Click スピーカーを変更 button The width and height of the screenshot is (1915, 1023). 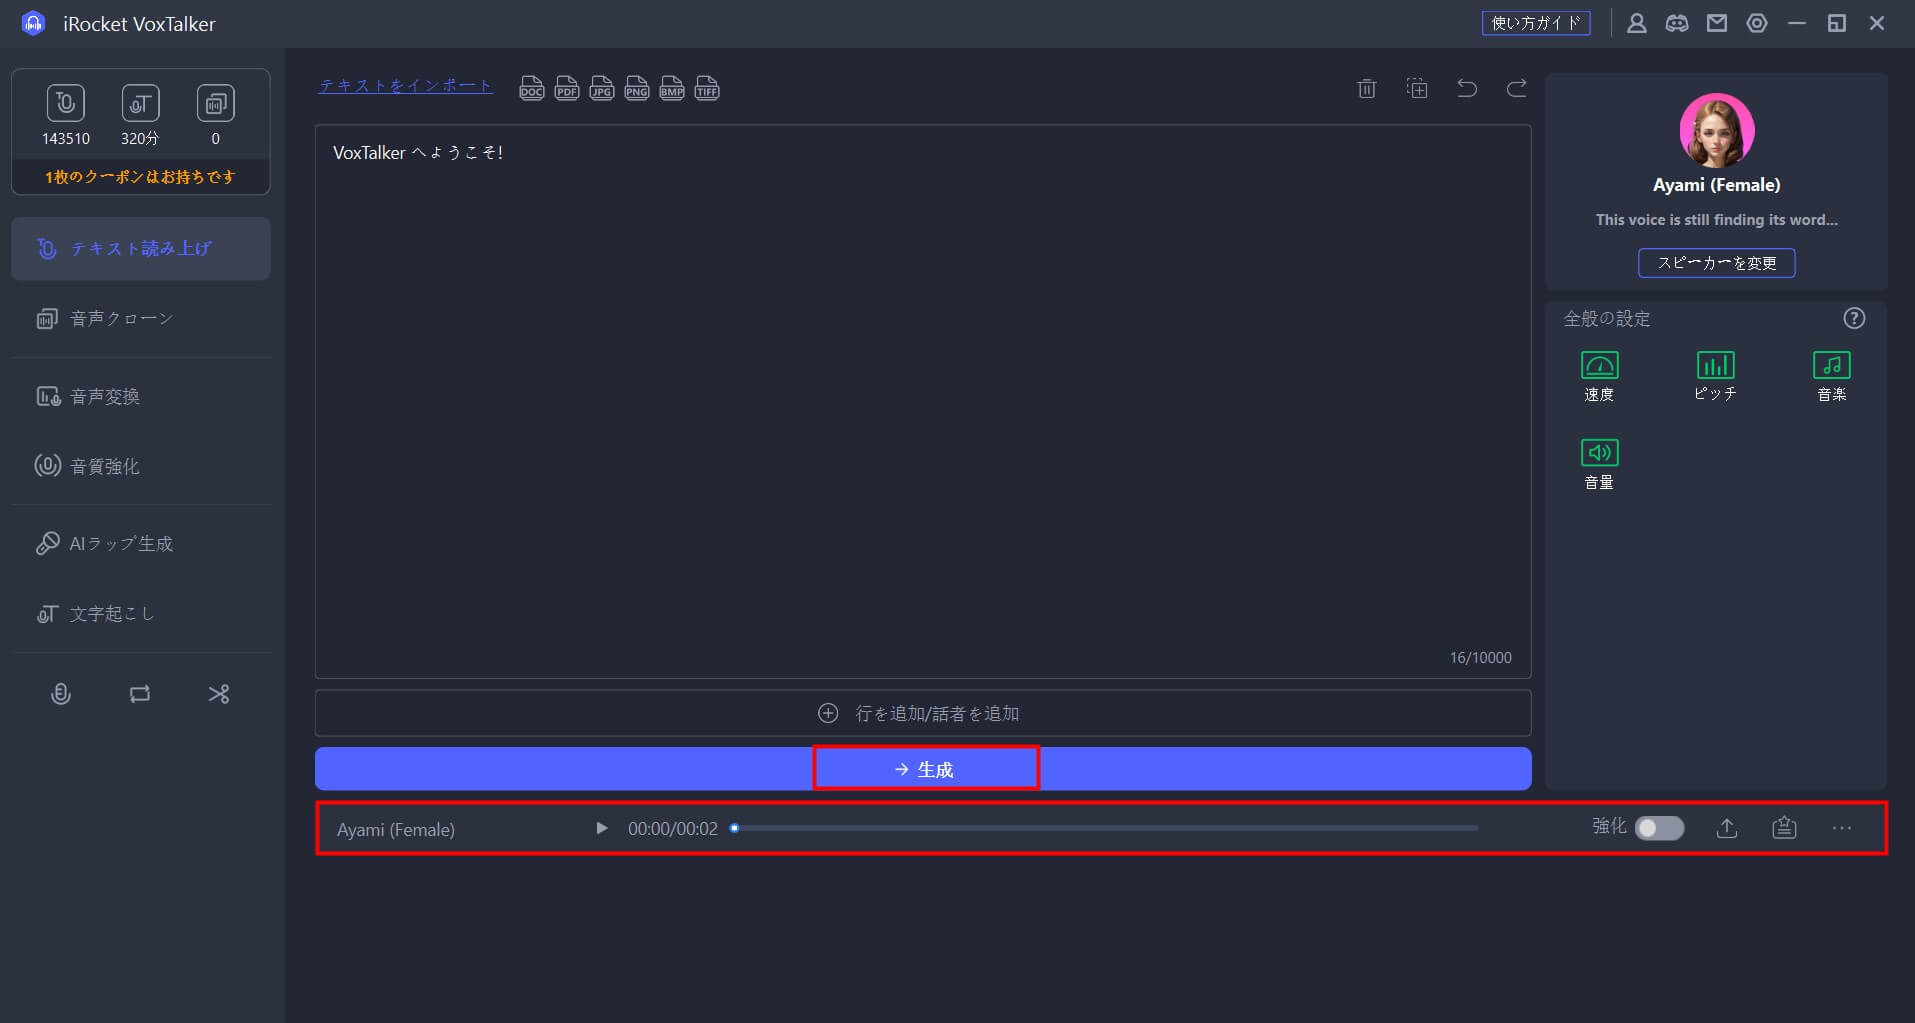1717,263
